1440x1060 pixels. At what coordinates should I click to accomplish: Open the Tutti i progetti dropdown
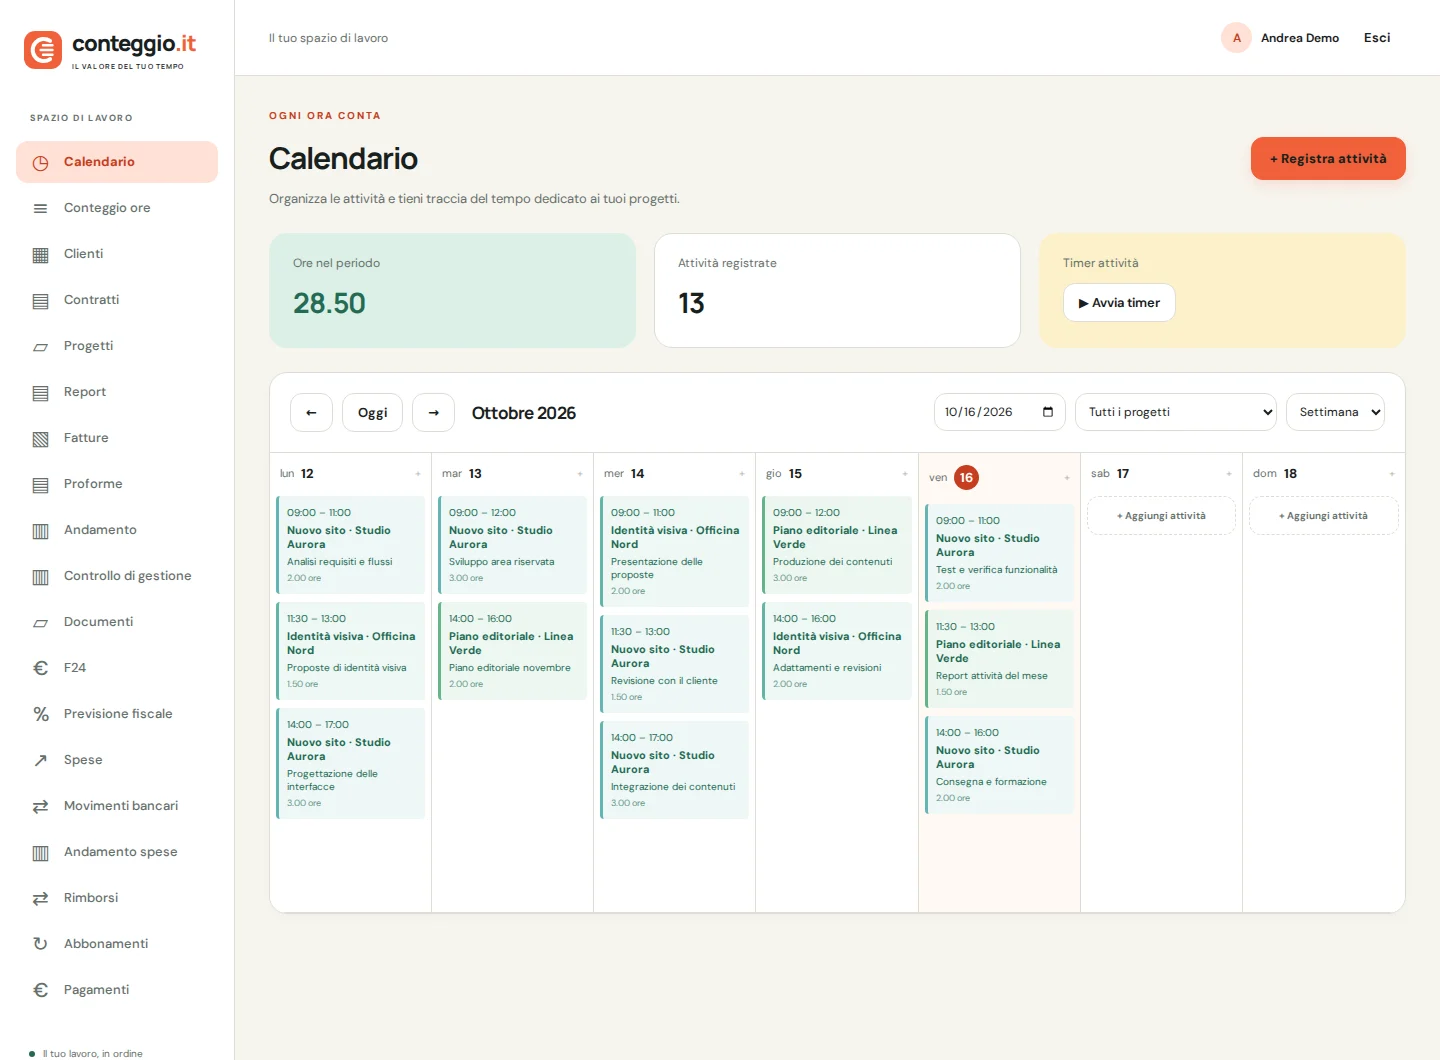pos(1176,412)
